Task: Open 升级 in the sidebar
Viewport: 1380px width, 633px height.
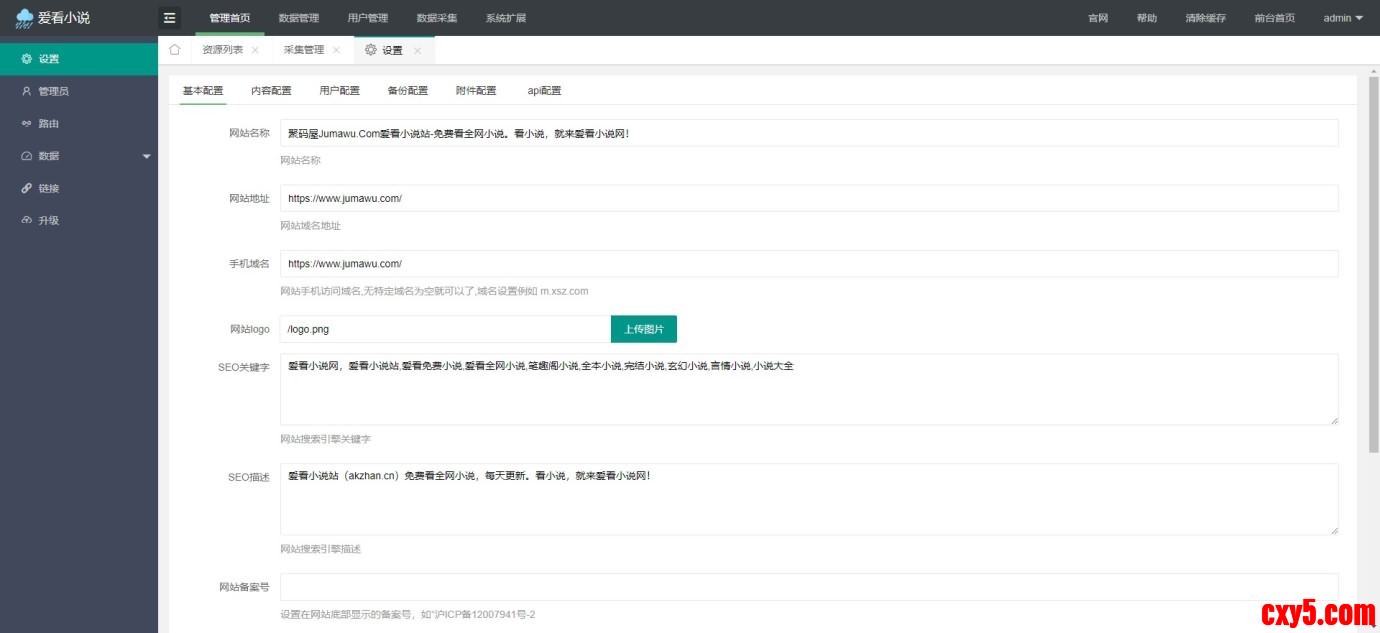Action: 48,221
